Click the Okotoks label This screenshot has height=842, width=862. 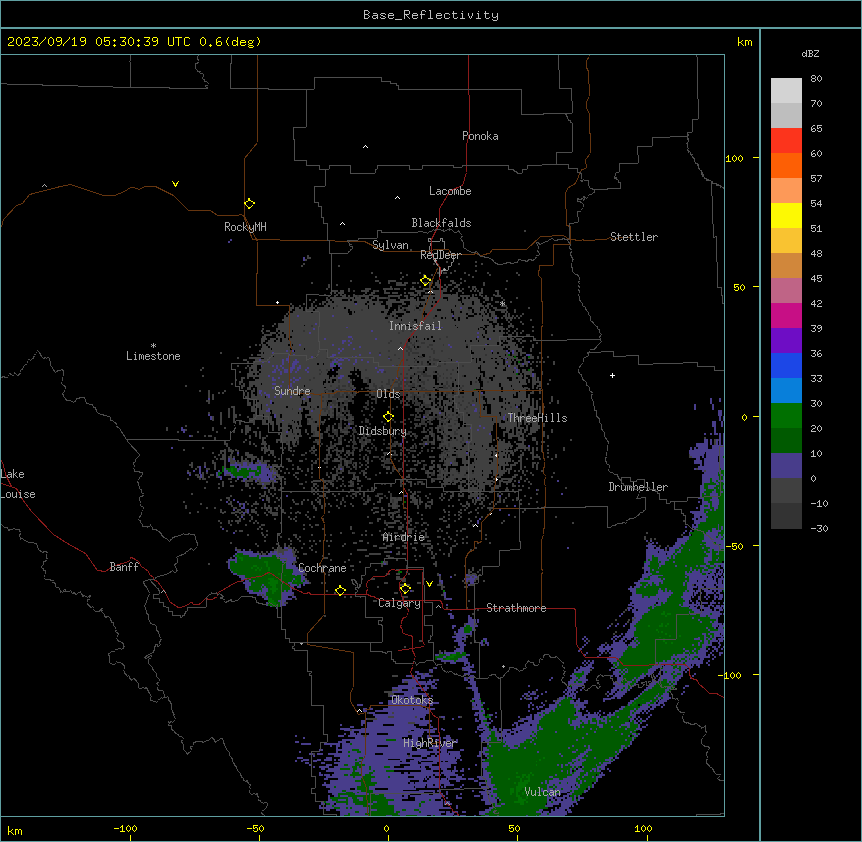pos(412,700)
